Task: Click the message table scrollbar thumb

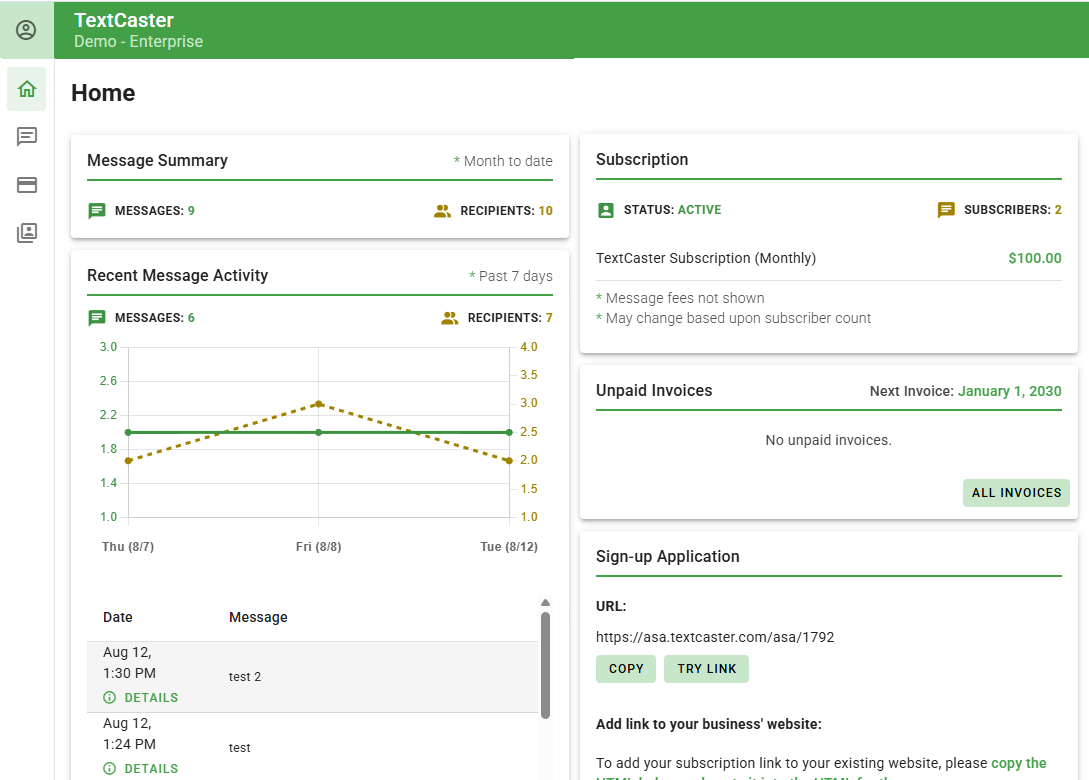Action: click(x=545, y=665)
